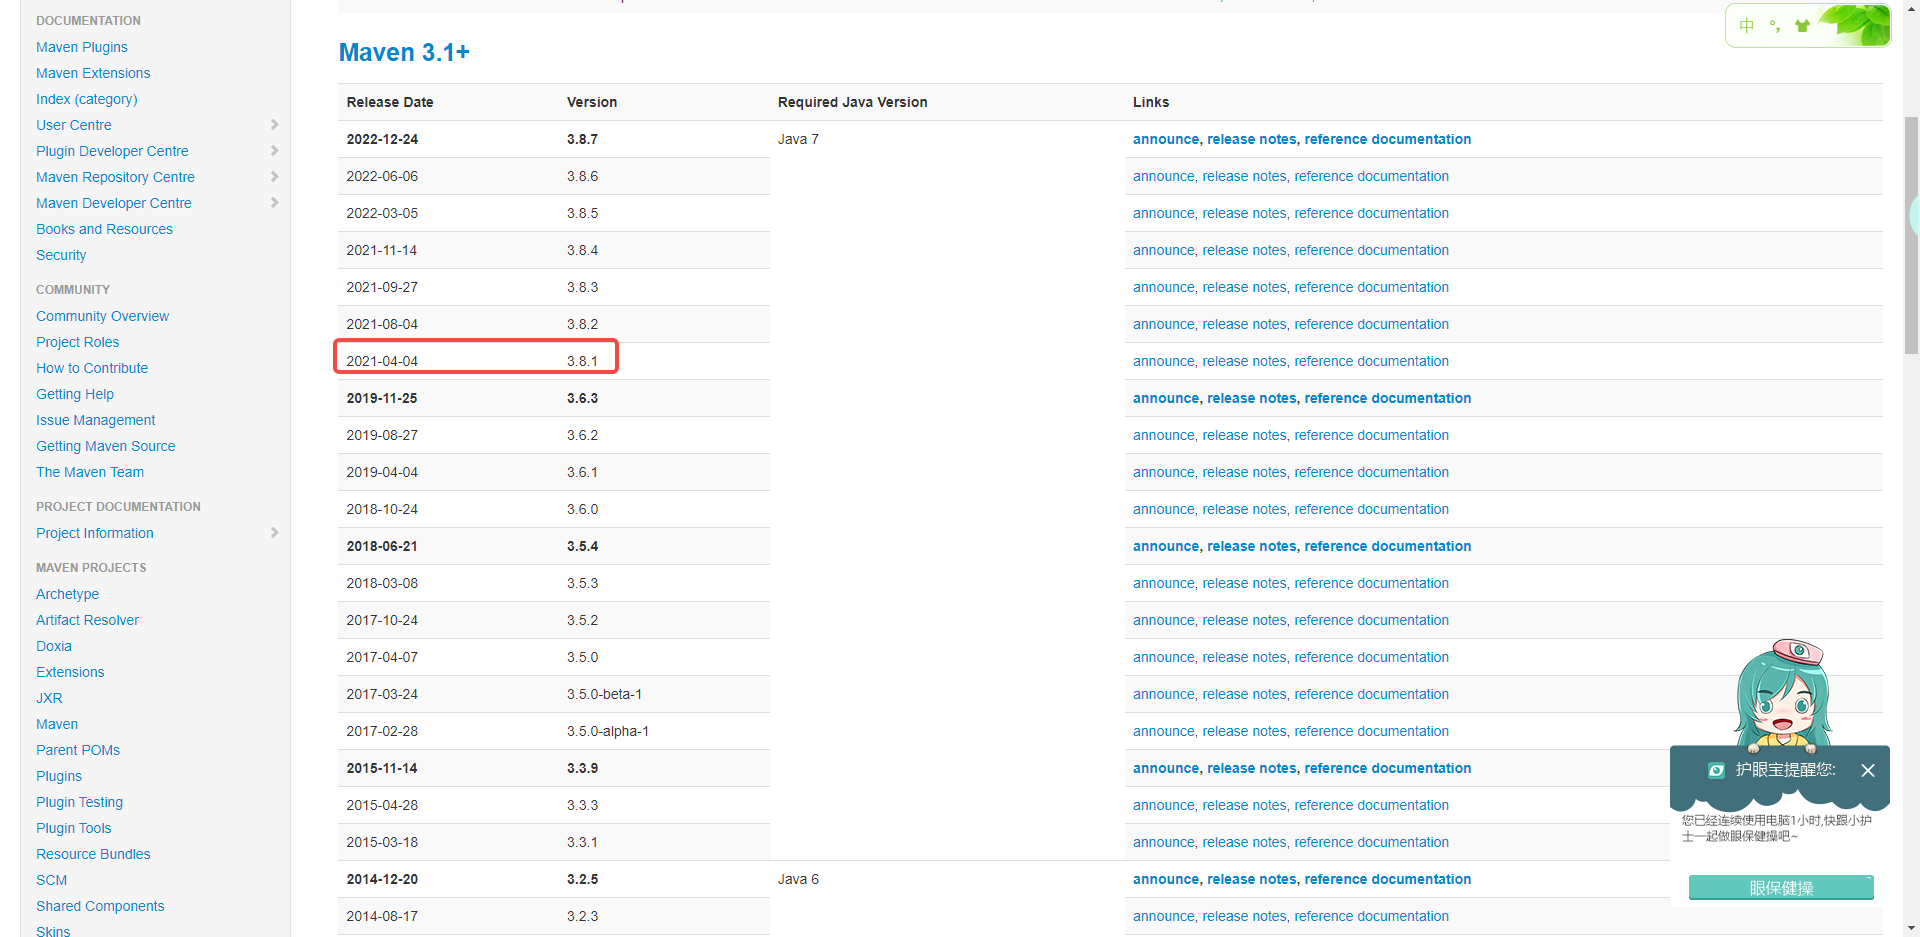Screen dimensions: 1920x937
Task: Toggle the 中 Chinese input mode icon
Action: (1747, 26)
